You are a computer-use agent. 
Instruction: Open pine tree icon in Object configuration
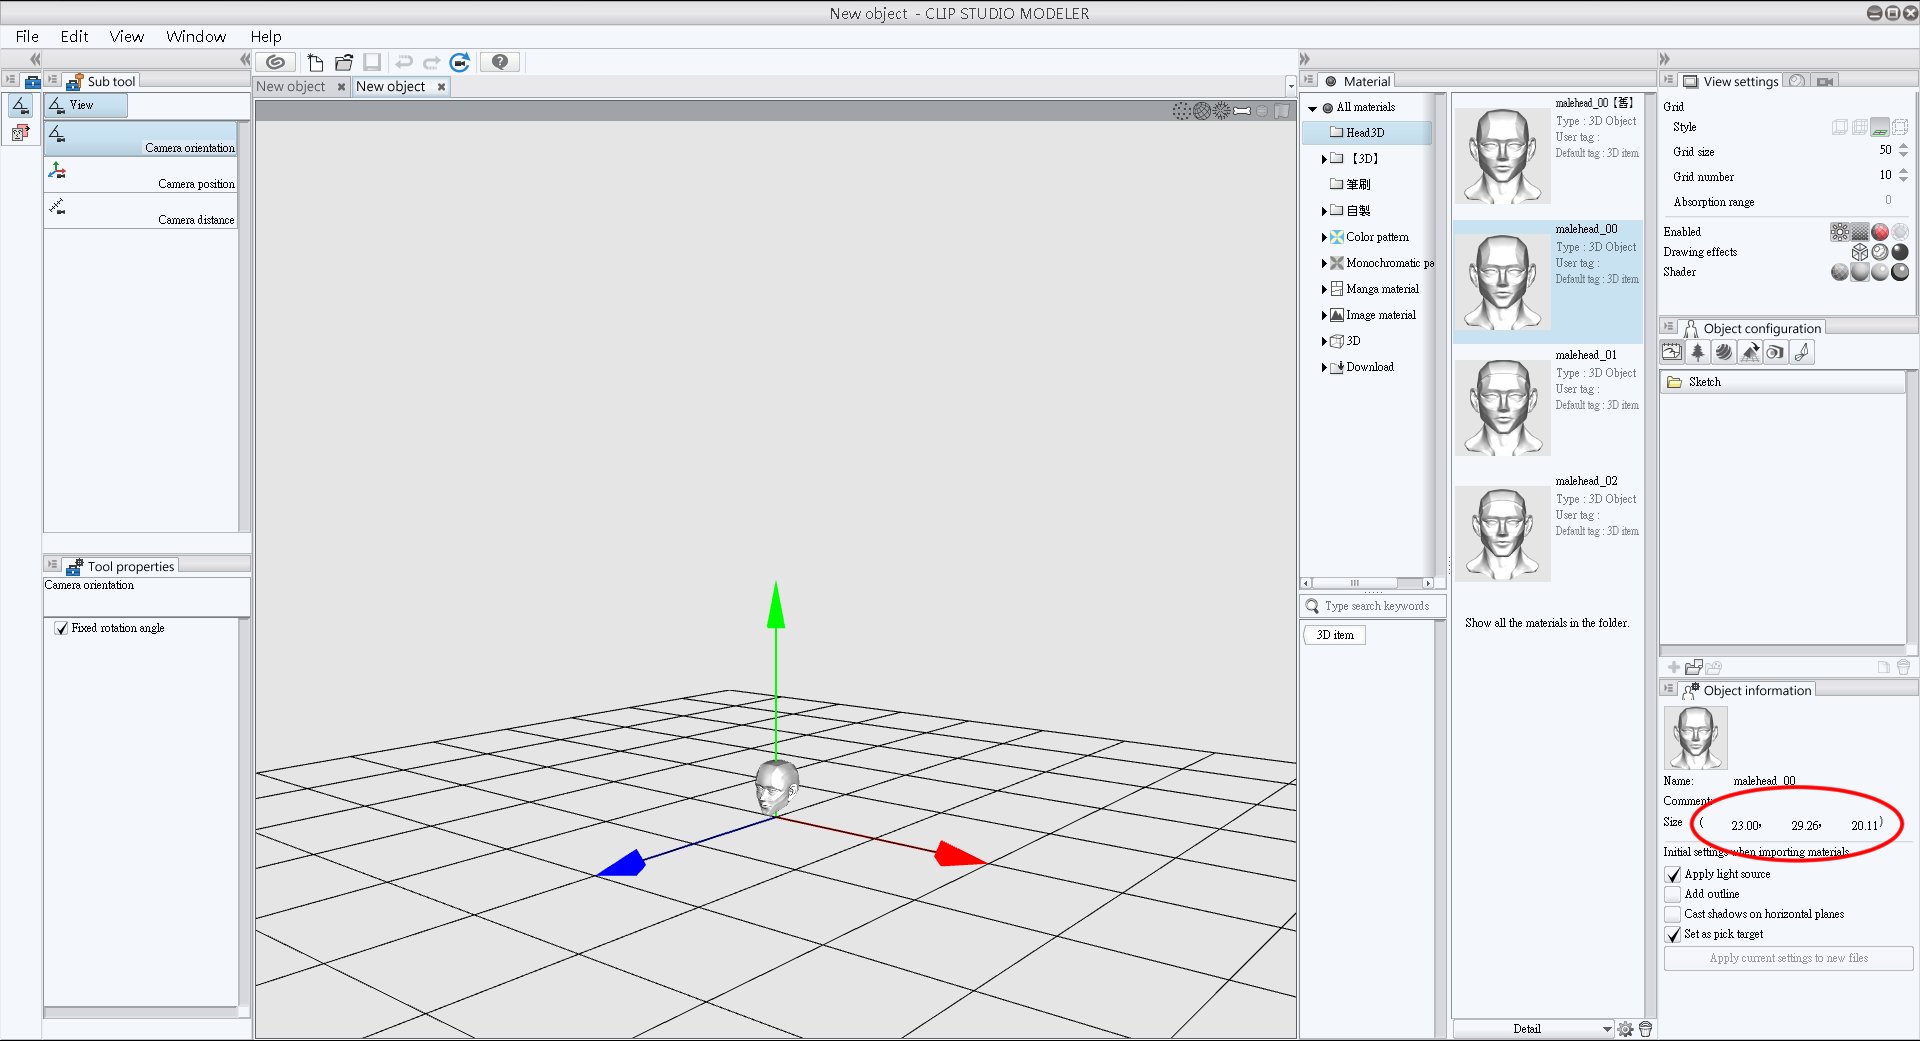click(x=1697, y=352)
